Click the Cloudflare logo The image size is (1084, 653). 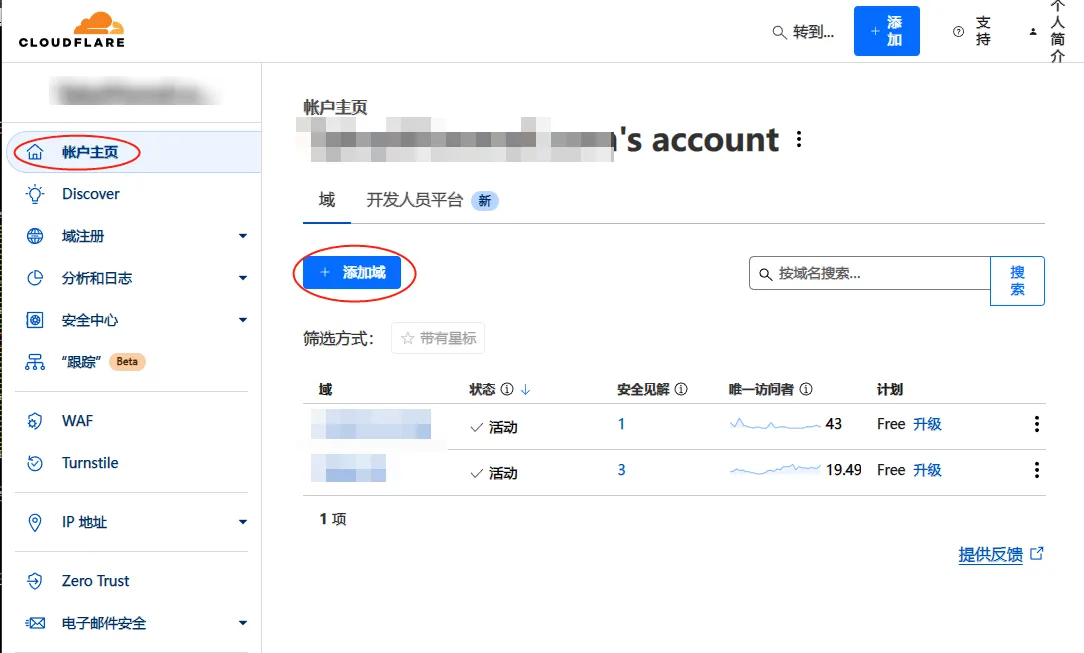(70, 30)
